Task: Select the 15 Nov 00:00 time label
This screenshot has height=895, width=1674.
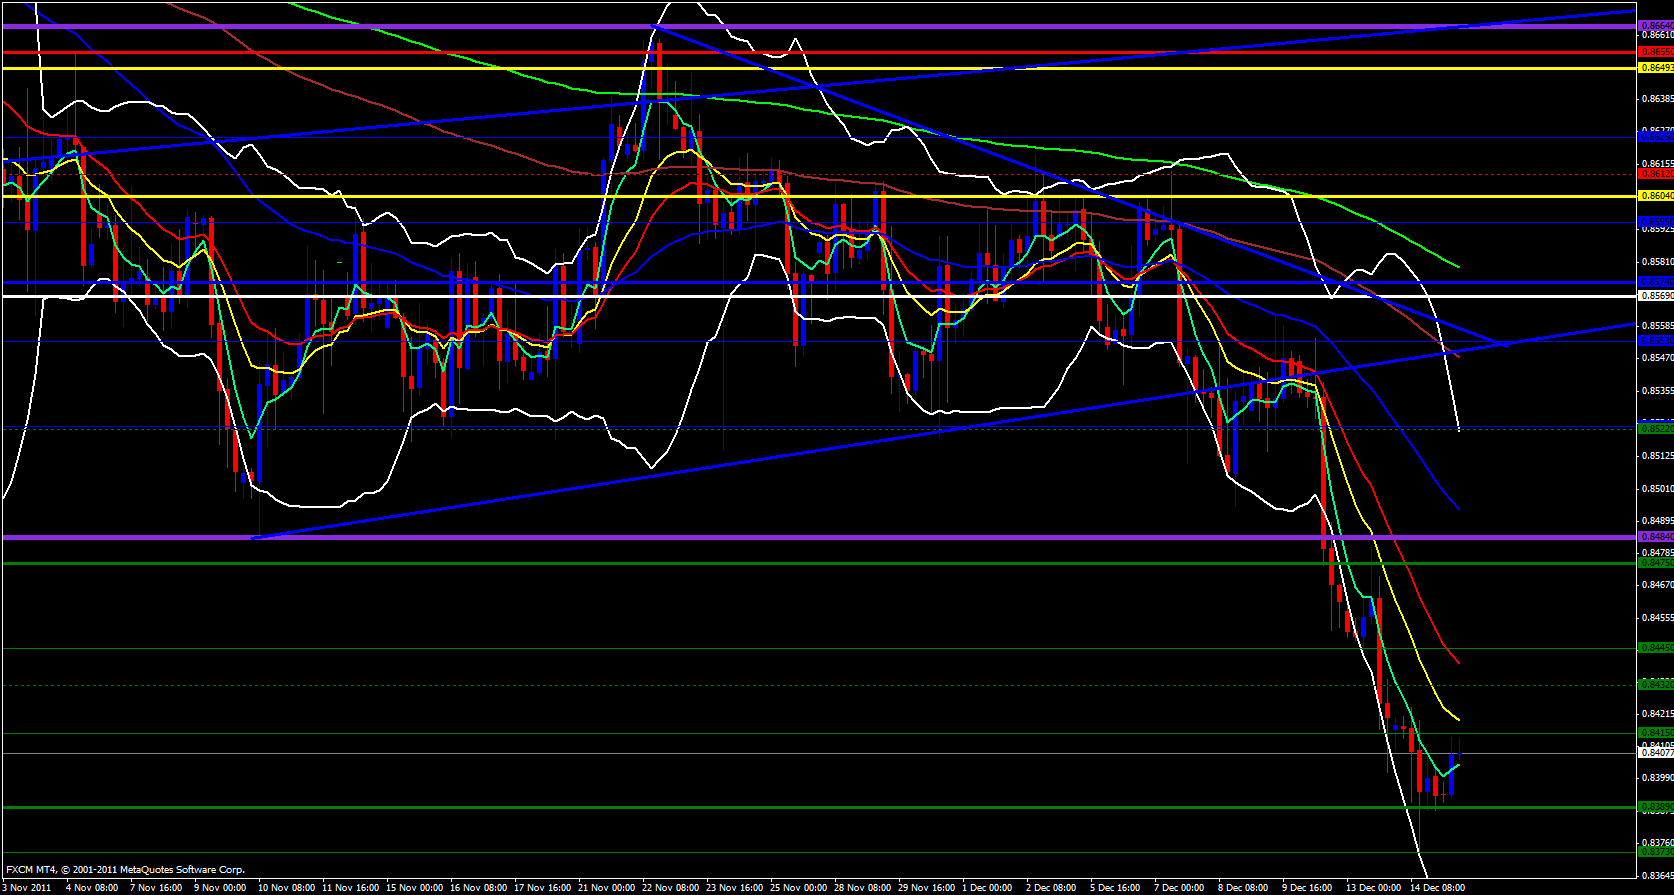Action: tap(414, 887)
